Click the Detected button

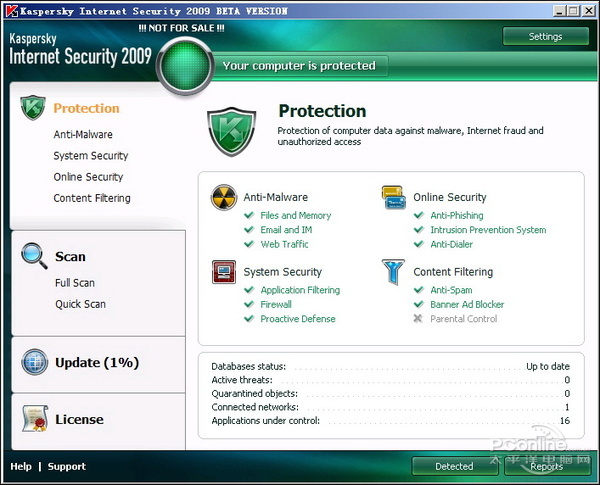pyautogui.click(x=455, y=466)
